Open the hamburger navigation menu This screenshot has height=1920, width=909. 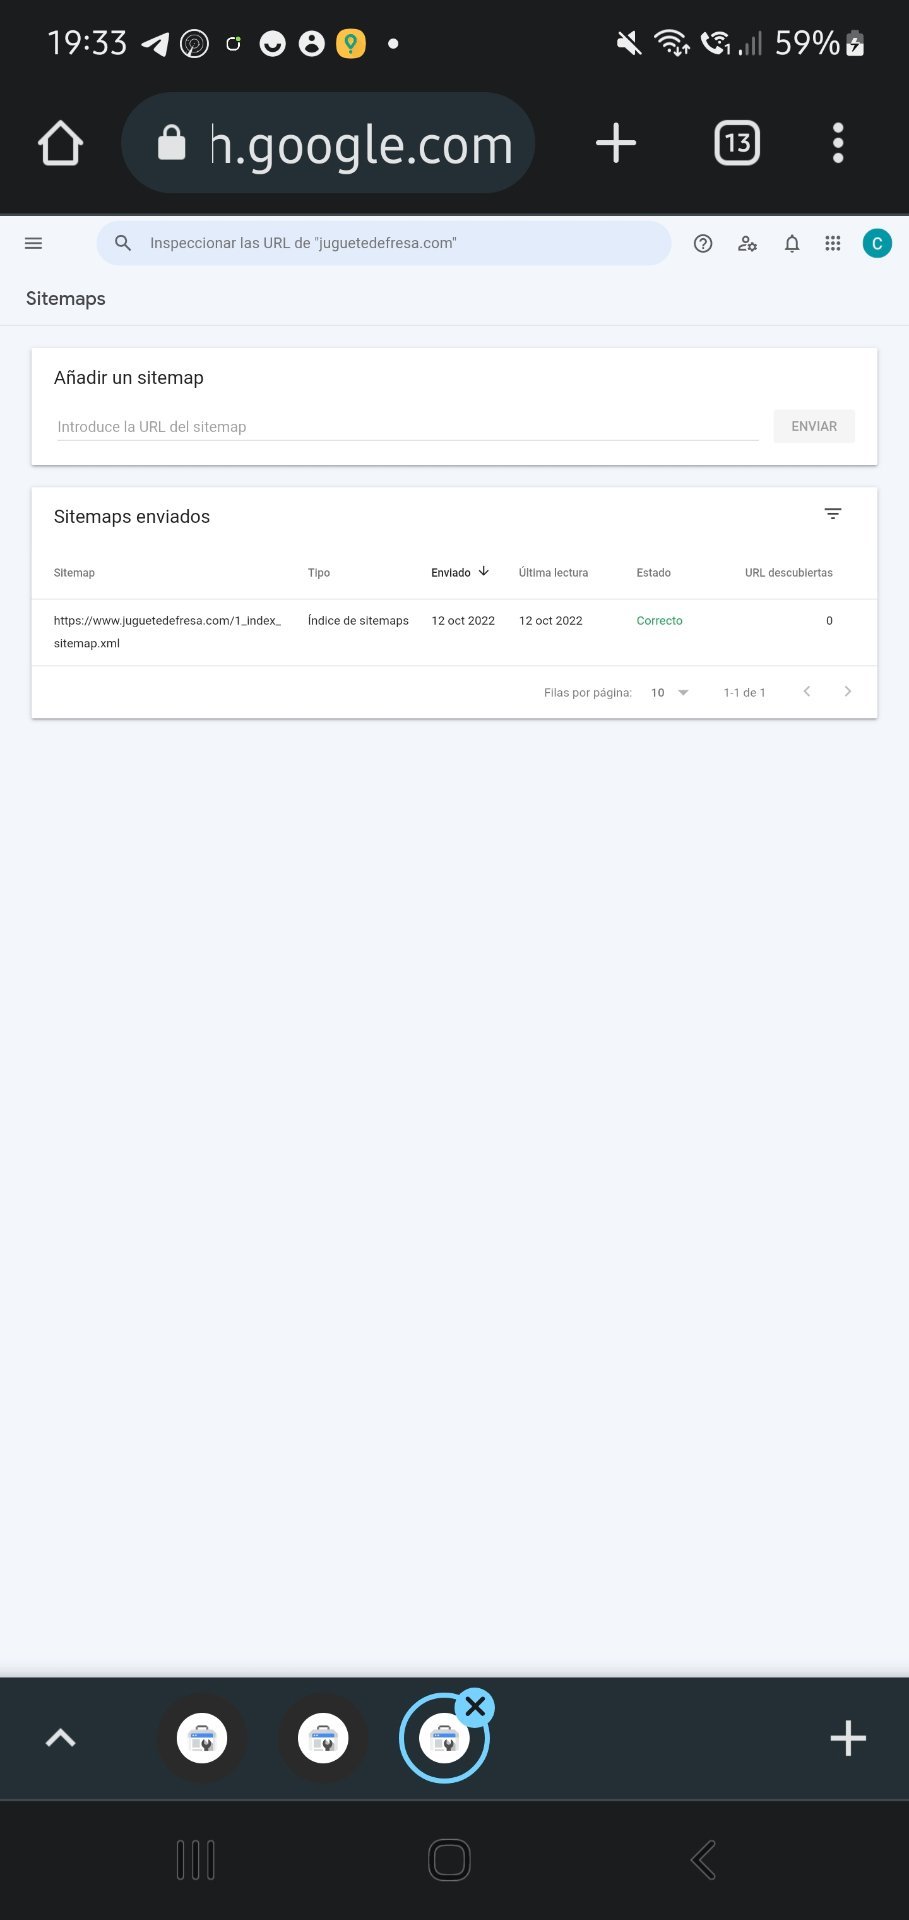point(33,243)
